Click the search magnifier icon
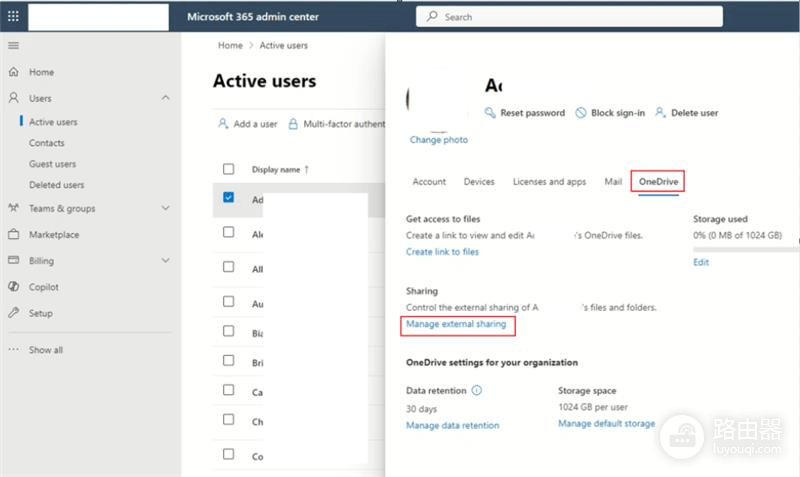Image resolution: width=800 pixels, height=477 pixels. coord(432,16)
